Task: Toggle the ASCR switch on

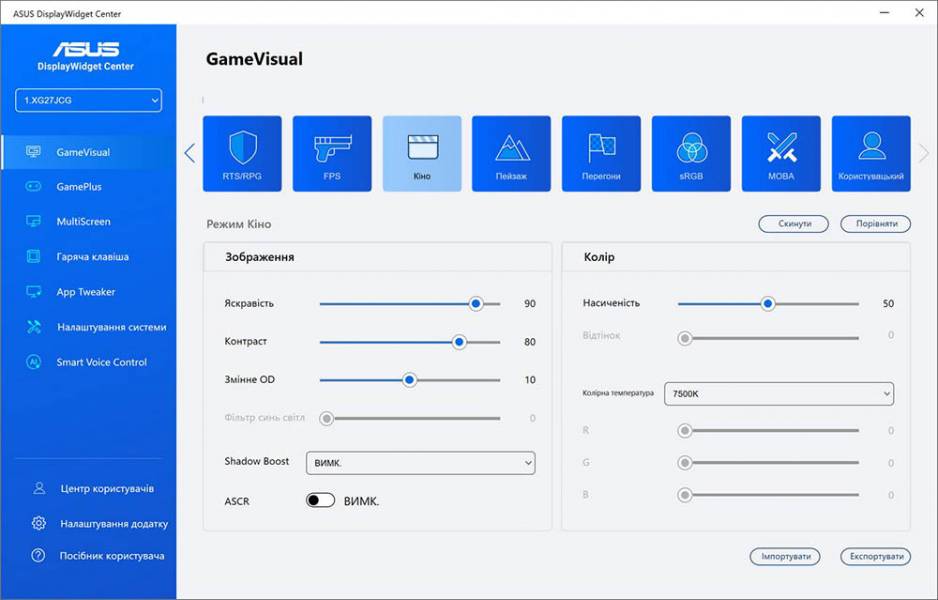Action: point(320,501)
